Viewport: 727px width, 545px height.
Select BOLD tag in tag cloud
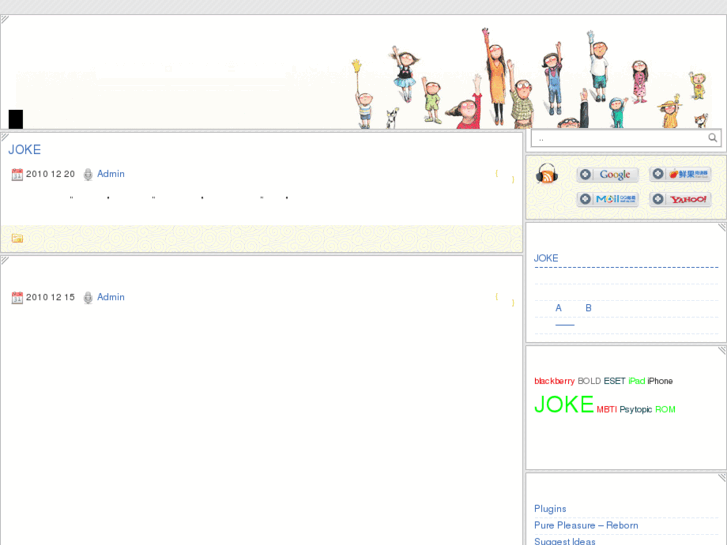589,381
